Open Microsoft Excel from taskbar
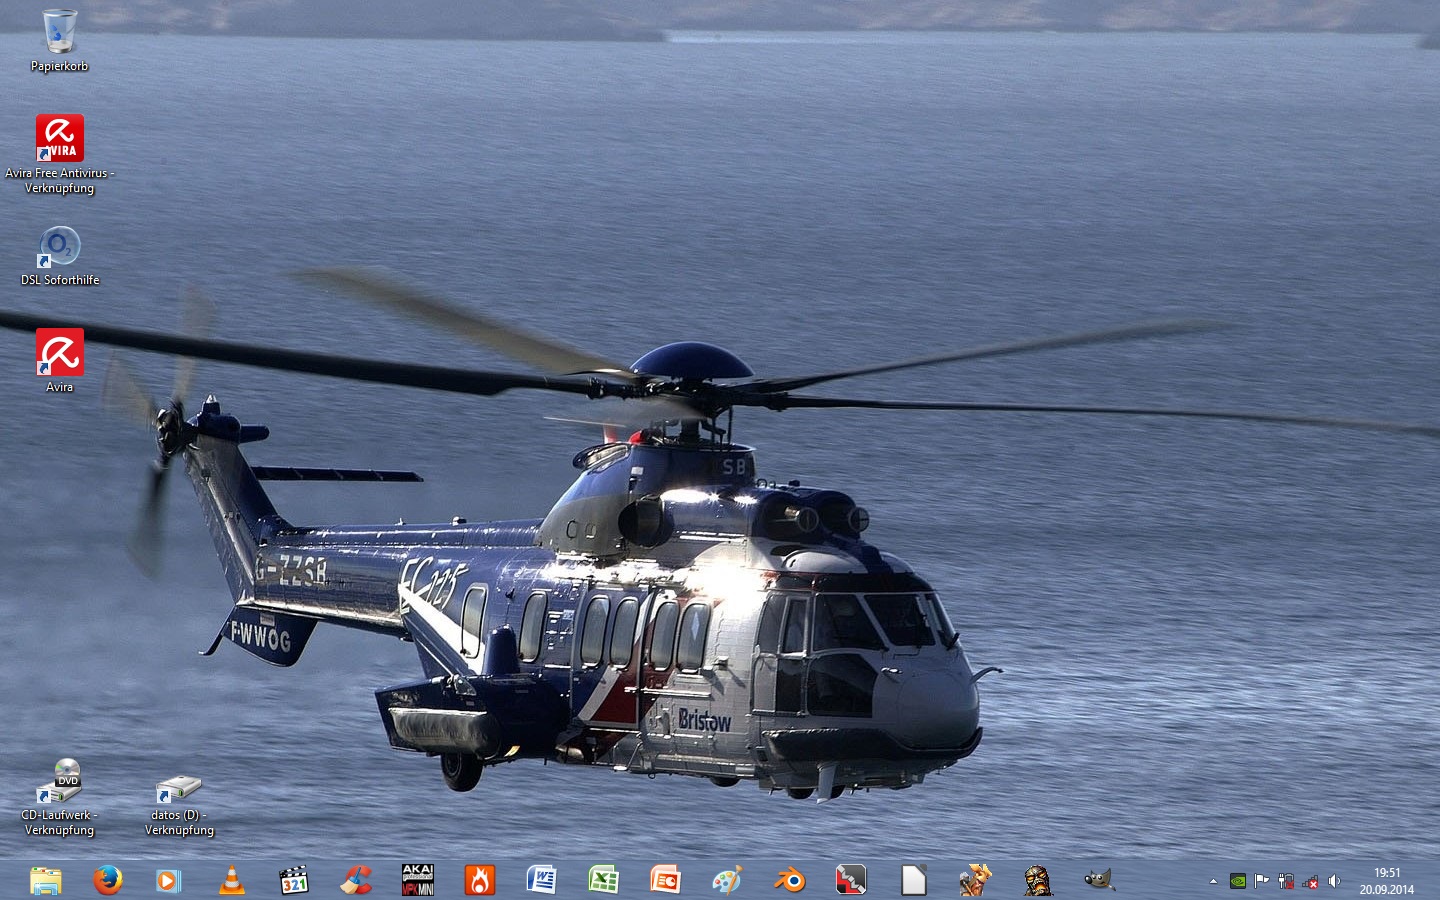The image size is (1440, 900). (603, 880)
